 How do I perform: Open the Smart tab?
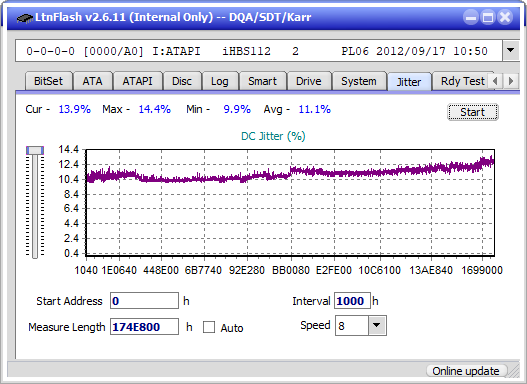click(x=262, y=81)
